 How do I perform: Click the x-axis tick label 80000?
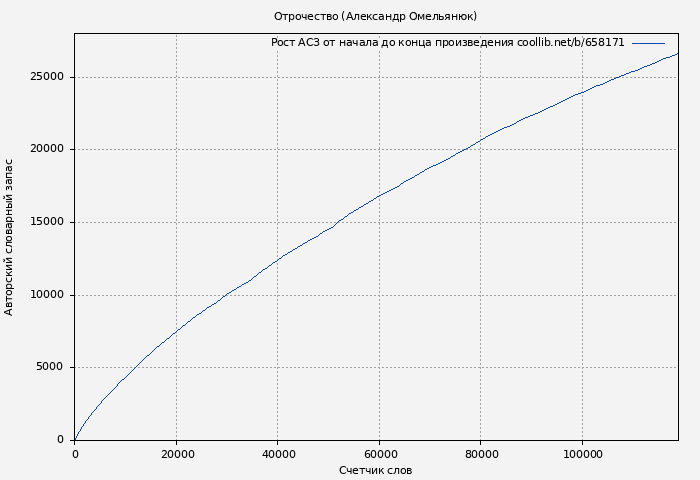(481, 454)
